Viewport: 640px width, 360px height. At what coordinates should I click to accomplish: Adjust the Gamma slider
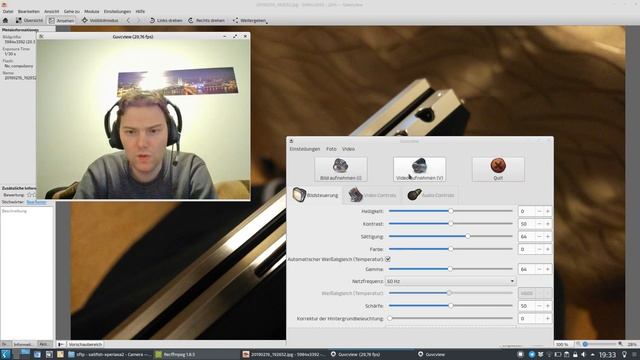point(451,269)
